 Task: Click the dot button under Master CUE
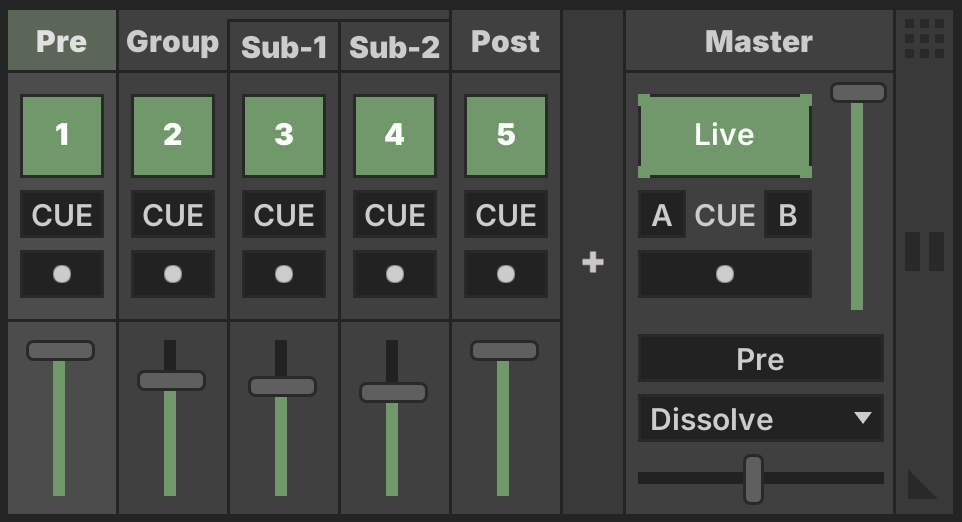pos(725,274)
